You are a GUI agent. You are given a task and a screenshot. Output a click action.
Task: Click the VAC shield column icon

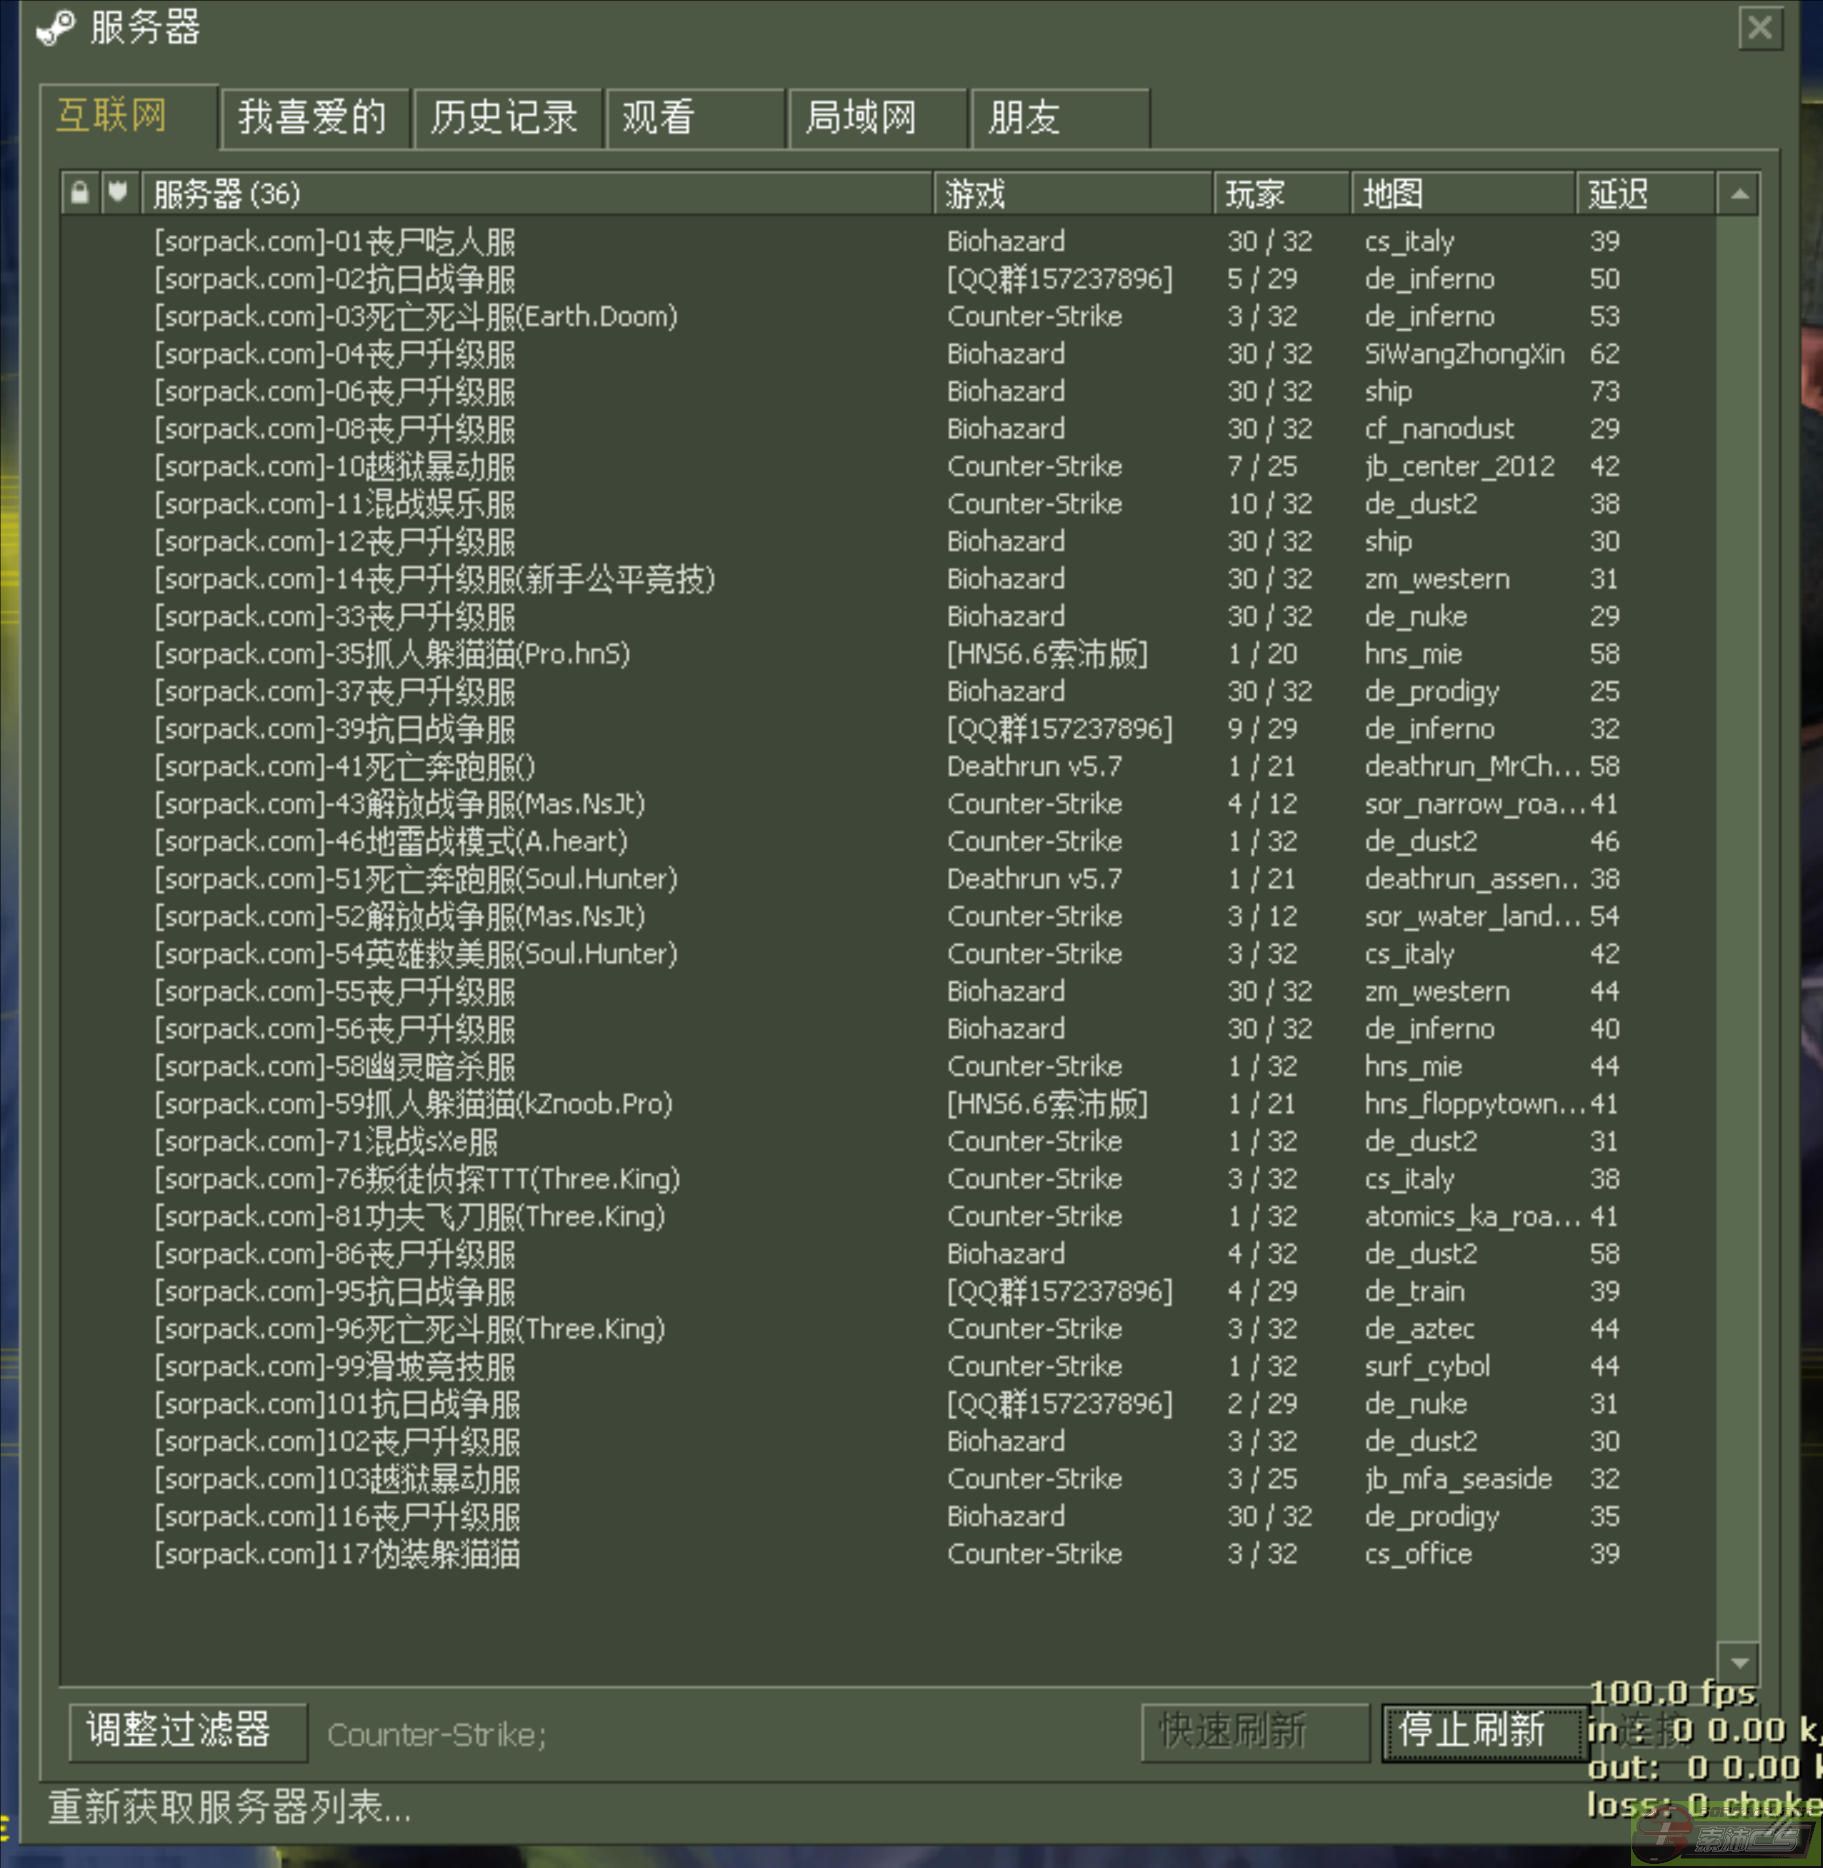click(118, 193)
